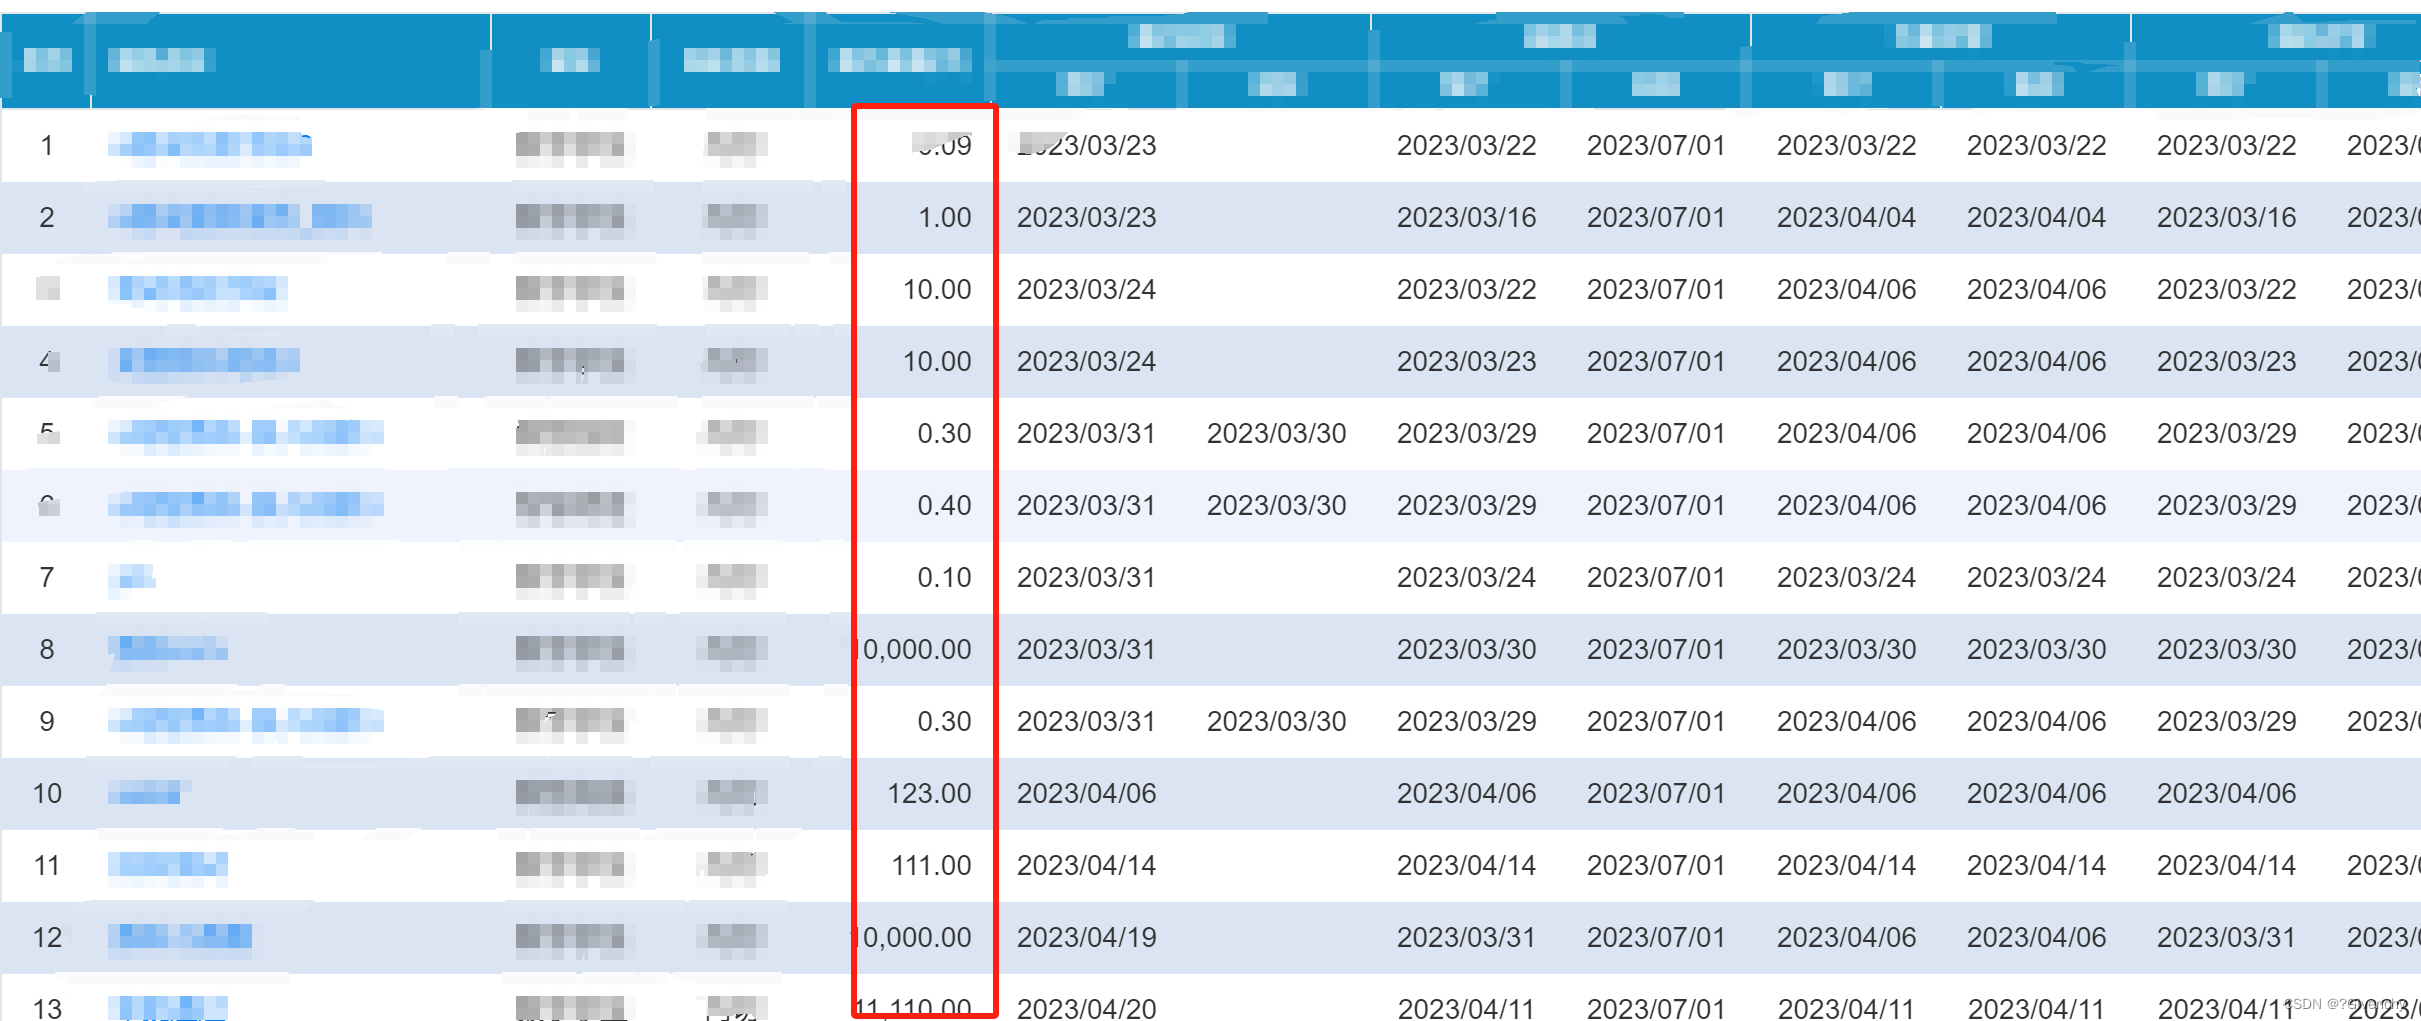Select row number 11 cell
The width and height of the screenshot is (2421, 1021).
[x=47, y=865]
